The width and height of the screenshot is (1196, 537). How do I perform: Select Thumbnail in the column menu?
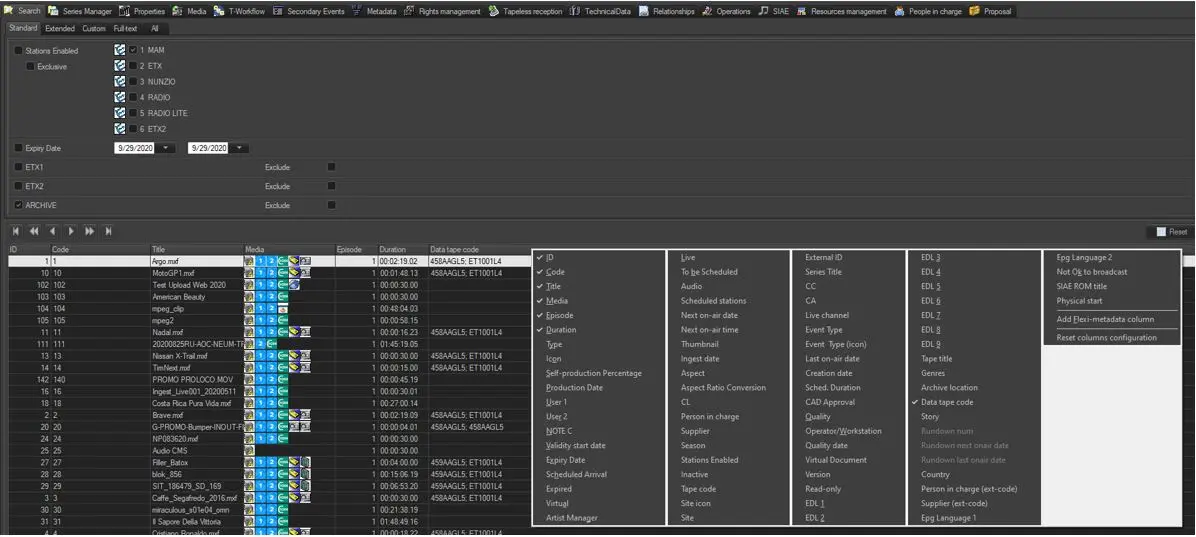pos(700,344)
